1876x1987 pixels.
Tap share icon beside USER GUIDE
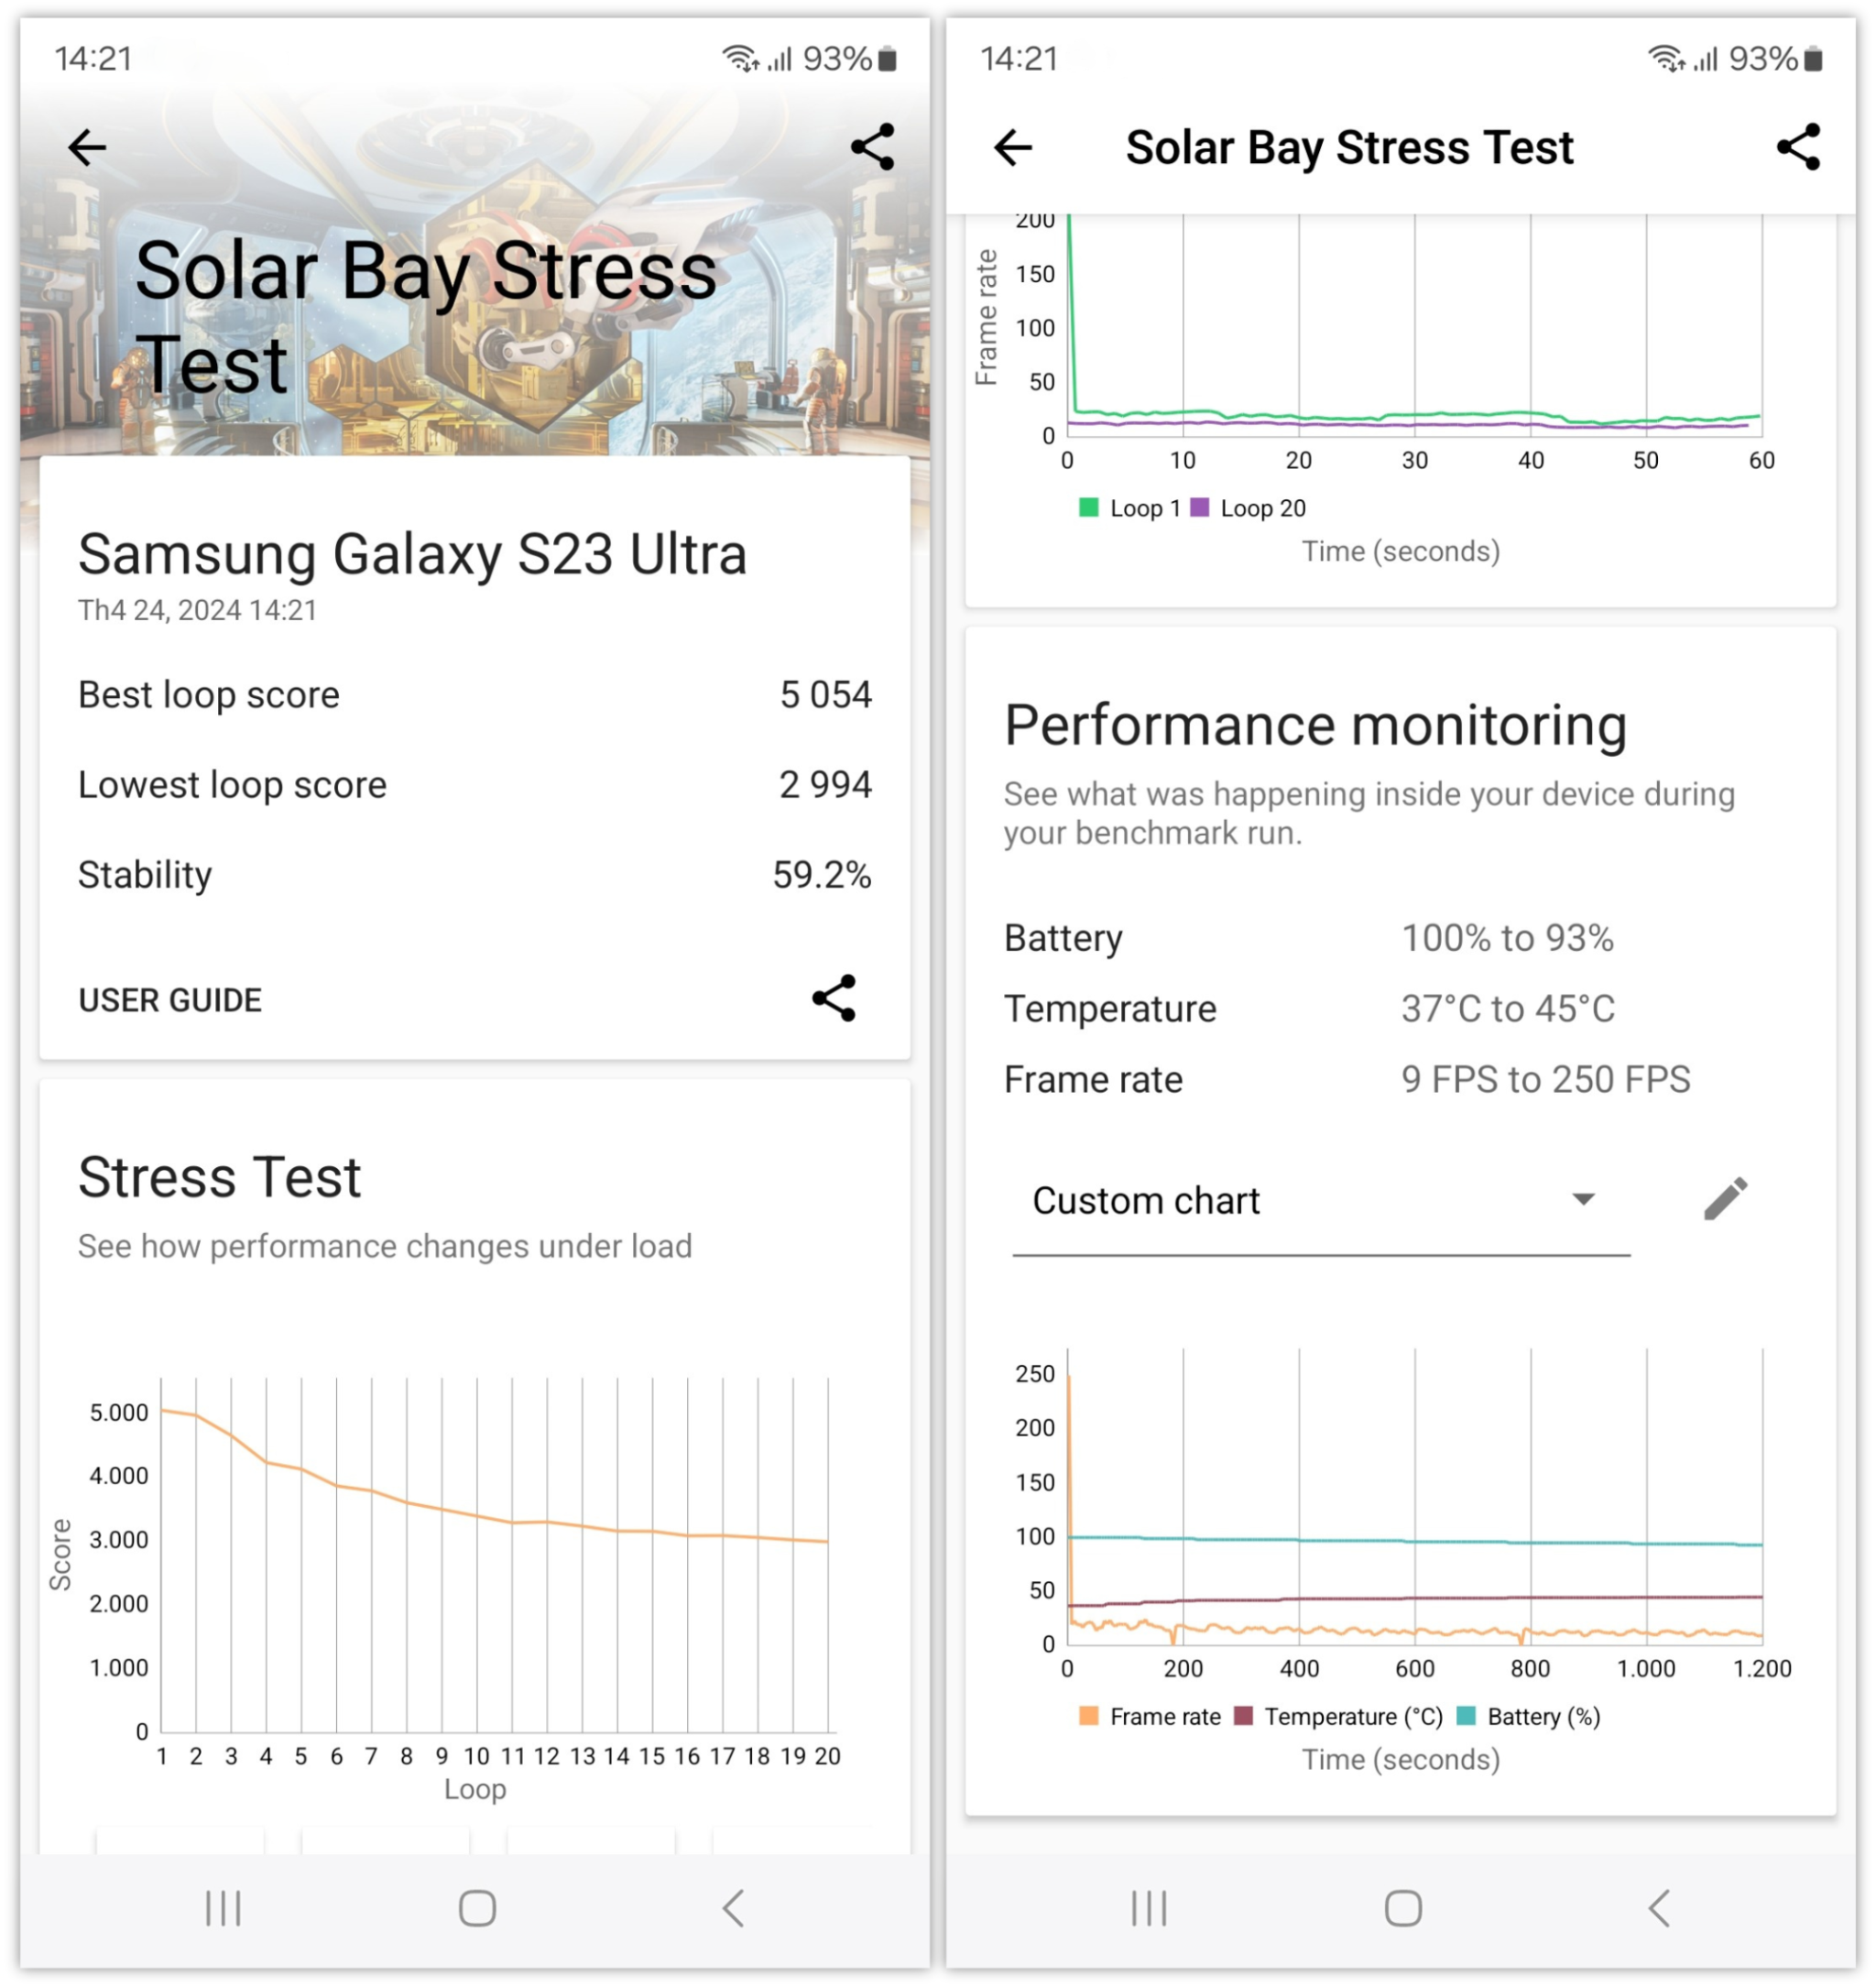(x=833, y=998)
